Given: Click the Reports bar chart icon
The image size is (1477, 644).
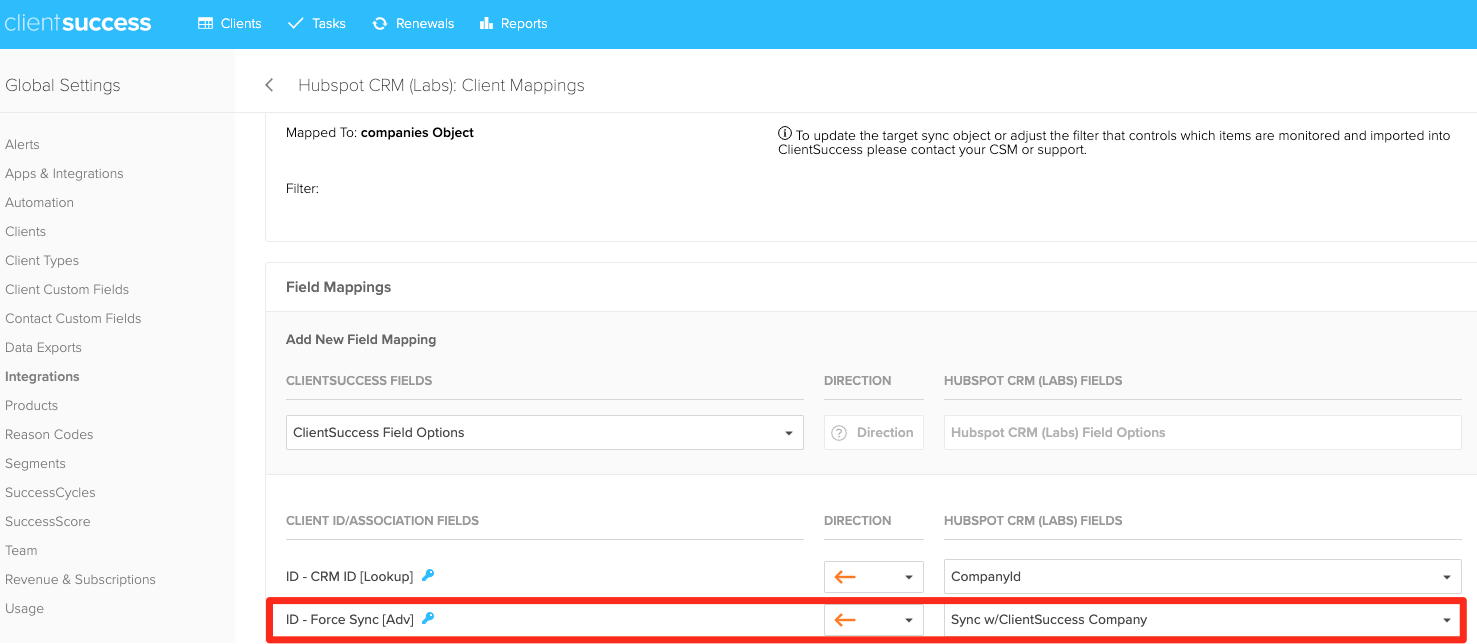Looking at the screenshot, I should (487, 23).
